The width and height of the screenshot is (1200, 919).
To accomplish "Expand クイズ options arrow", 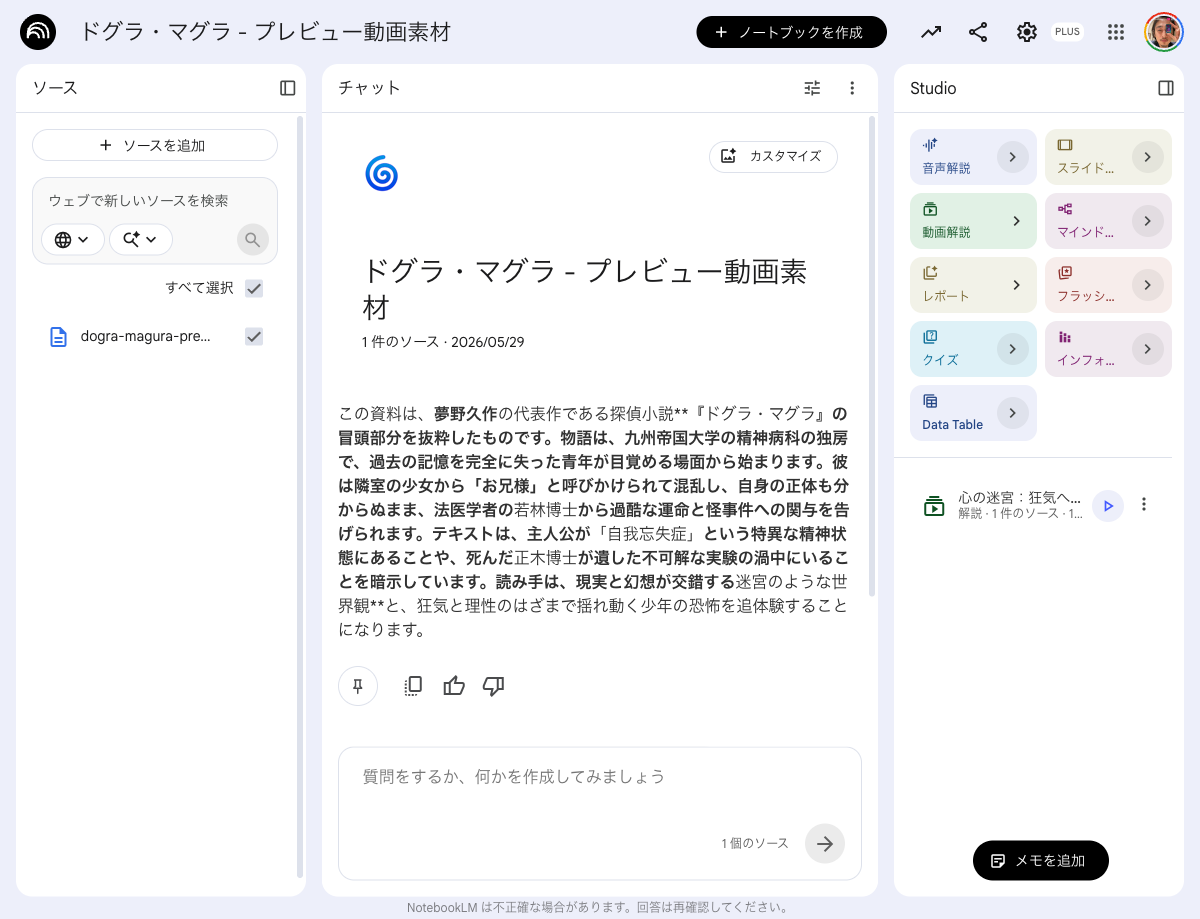I will pos(1013,349).
